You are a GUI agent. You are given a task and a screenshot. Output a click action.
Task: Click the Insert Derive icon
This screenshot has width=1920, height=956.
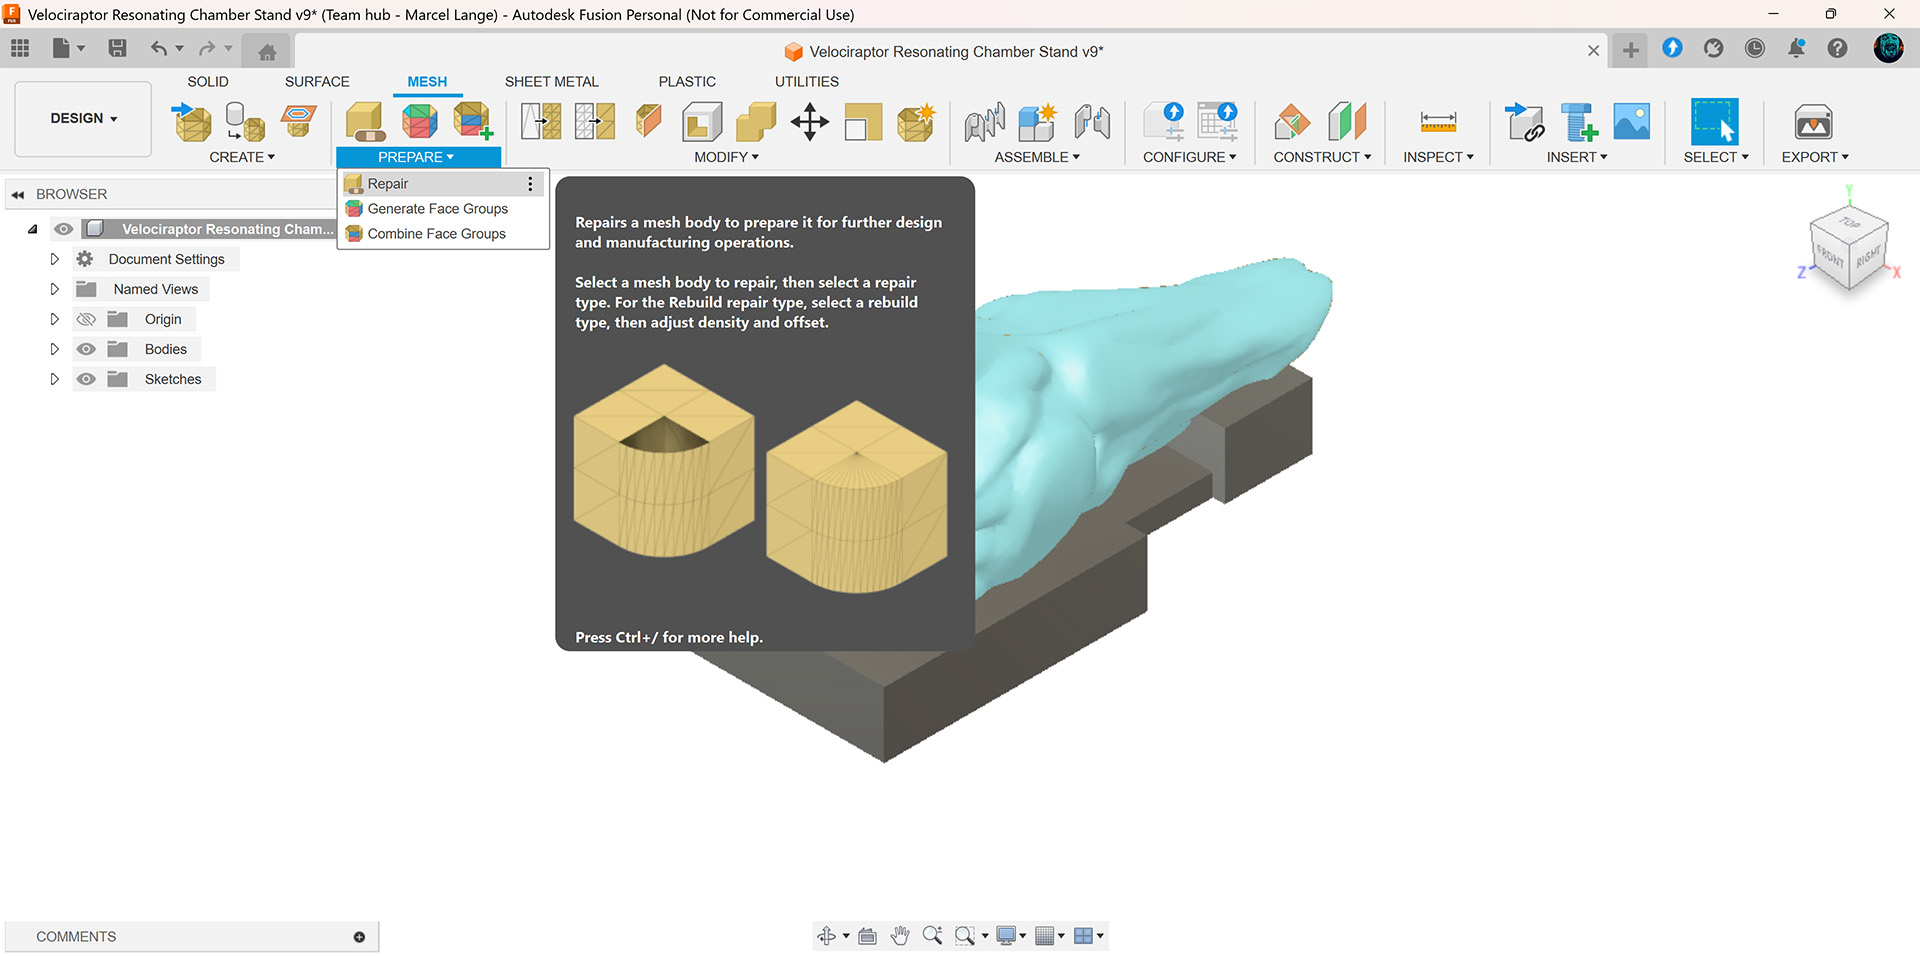[x=1525, y=122]
